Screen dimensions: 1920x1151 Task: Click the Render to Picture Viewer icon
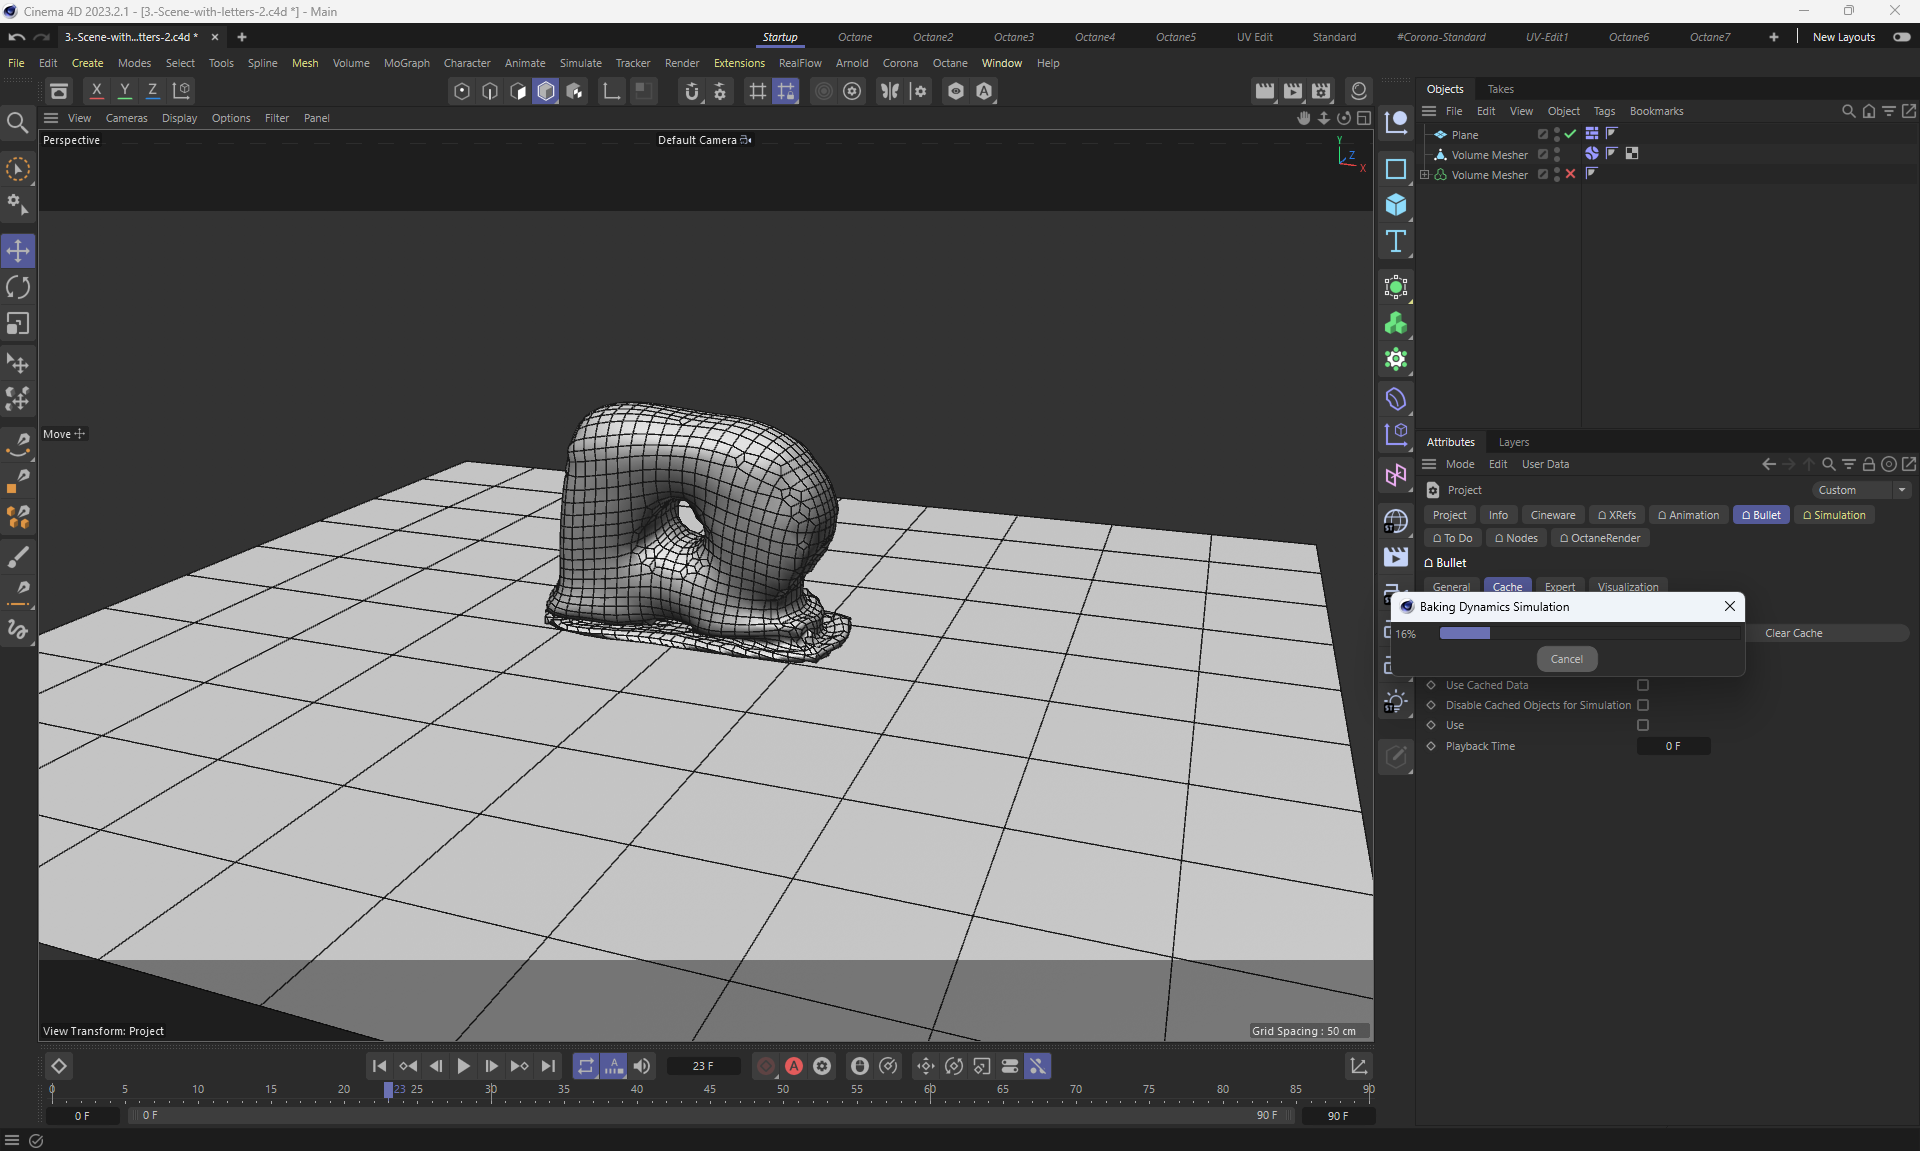click(1293, 91)
